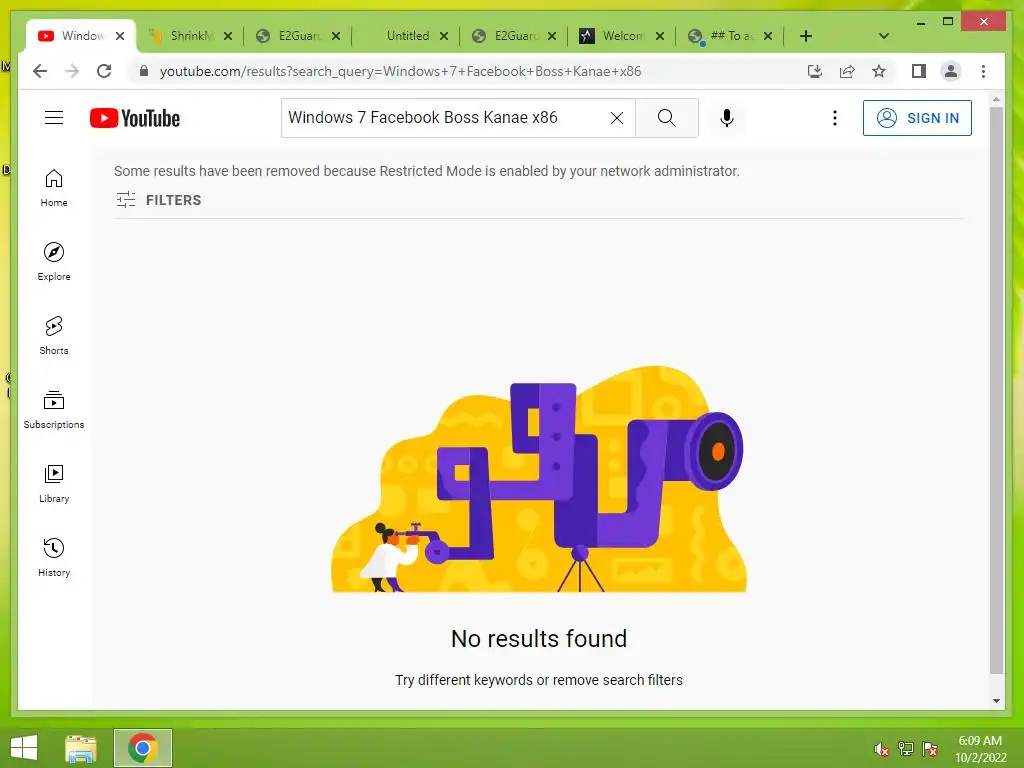Open the Action Center flag icon
The width and height of the screenshot is (1024, 768).
tap(930, 749)
